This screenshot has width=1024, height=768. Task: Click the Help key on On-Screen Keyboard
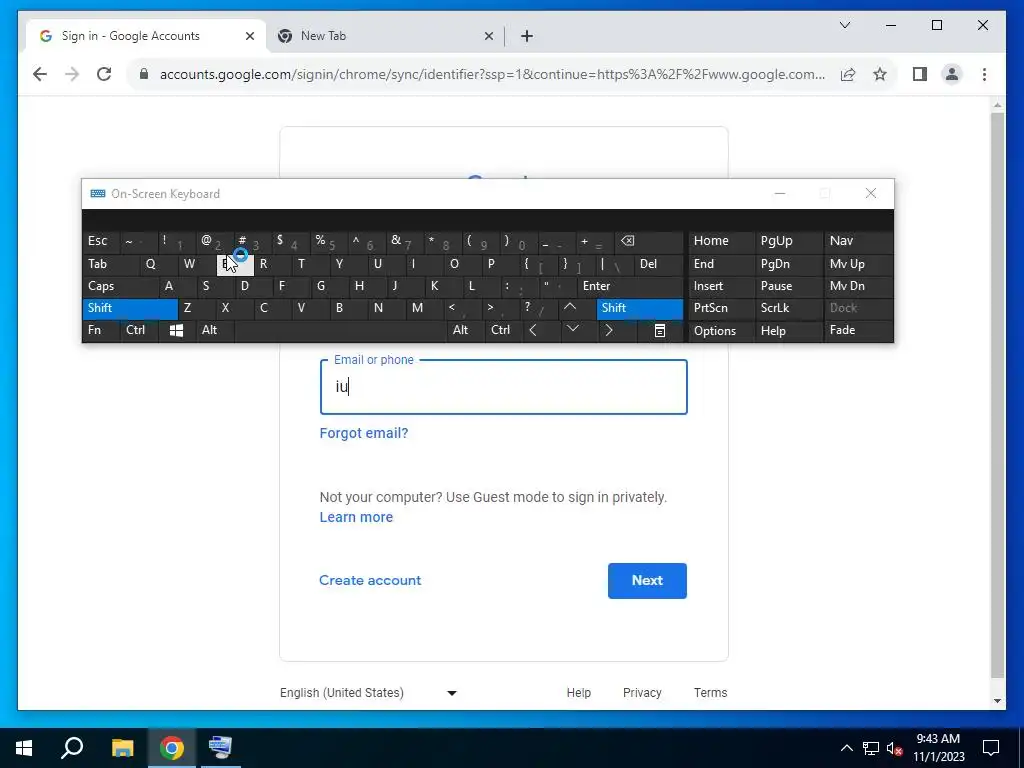pos(789,330)
